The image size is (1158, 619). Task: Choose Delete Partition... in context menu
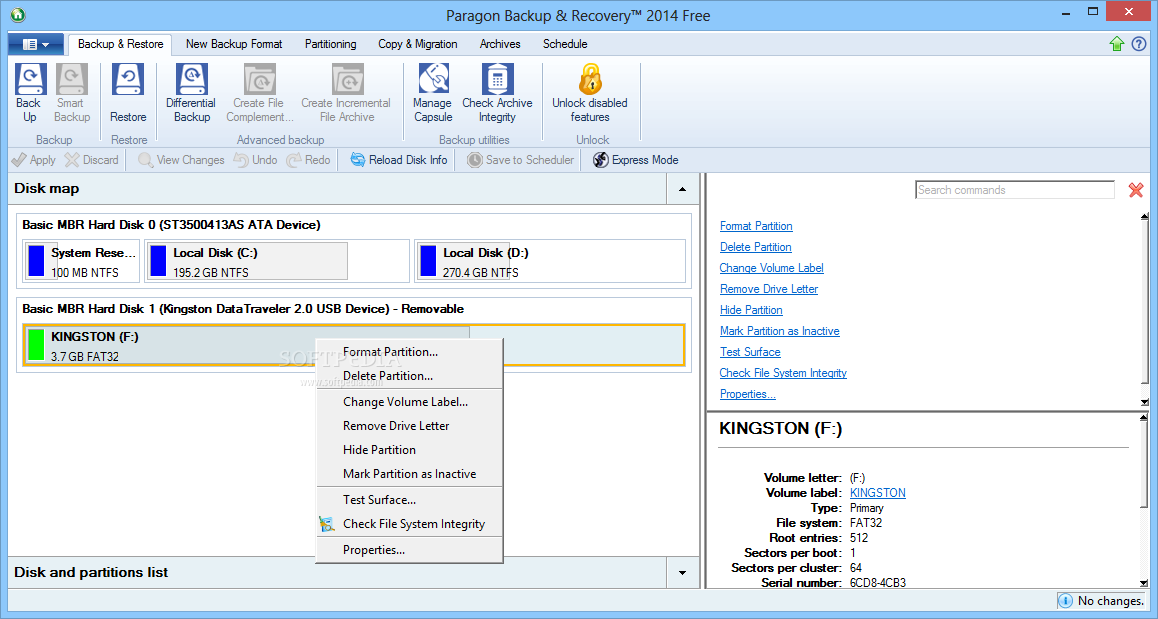[x=410, y=376]
